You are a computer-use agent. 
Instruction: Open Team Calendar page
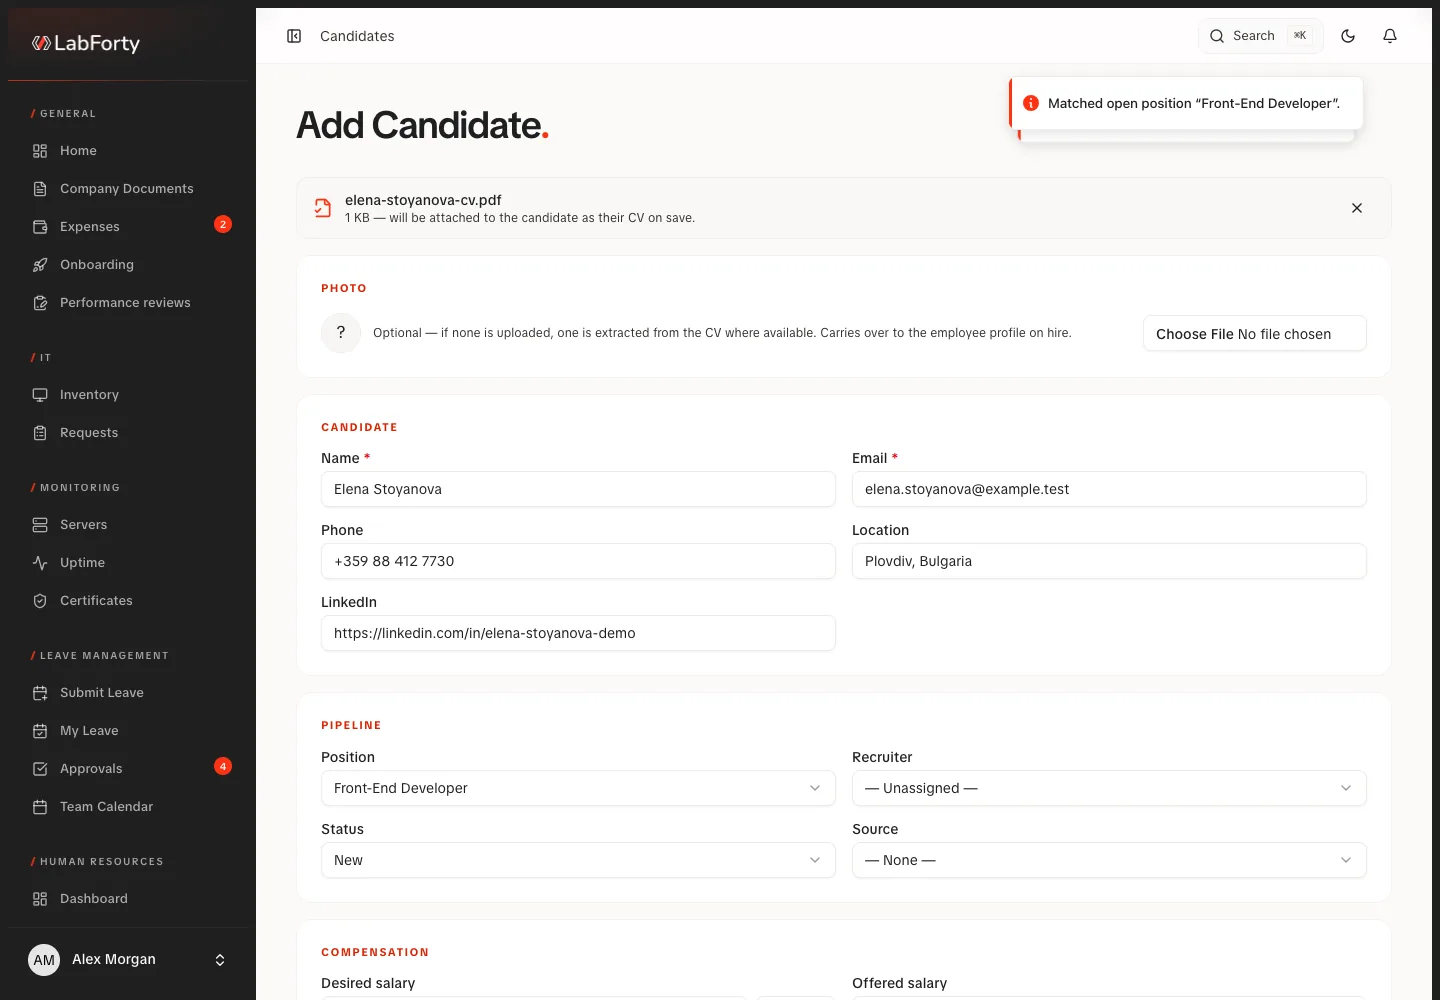(128, 807)
